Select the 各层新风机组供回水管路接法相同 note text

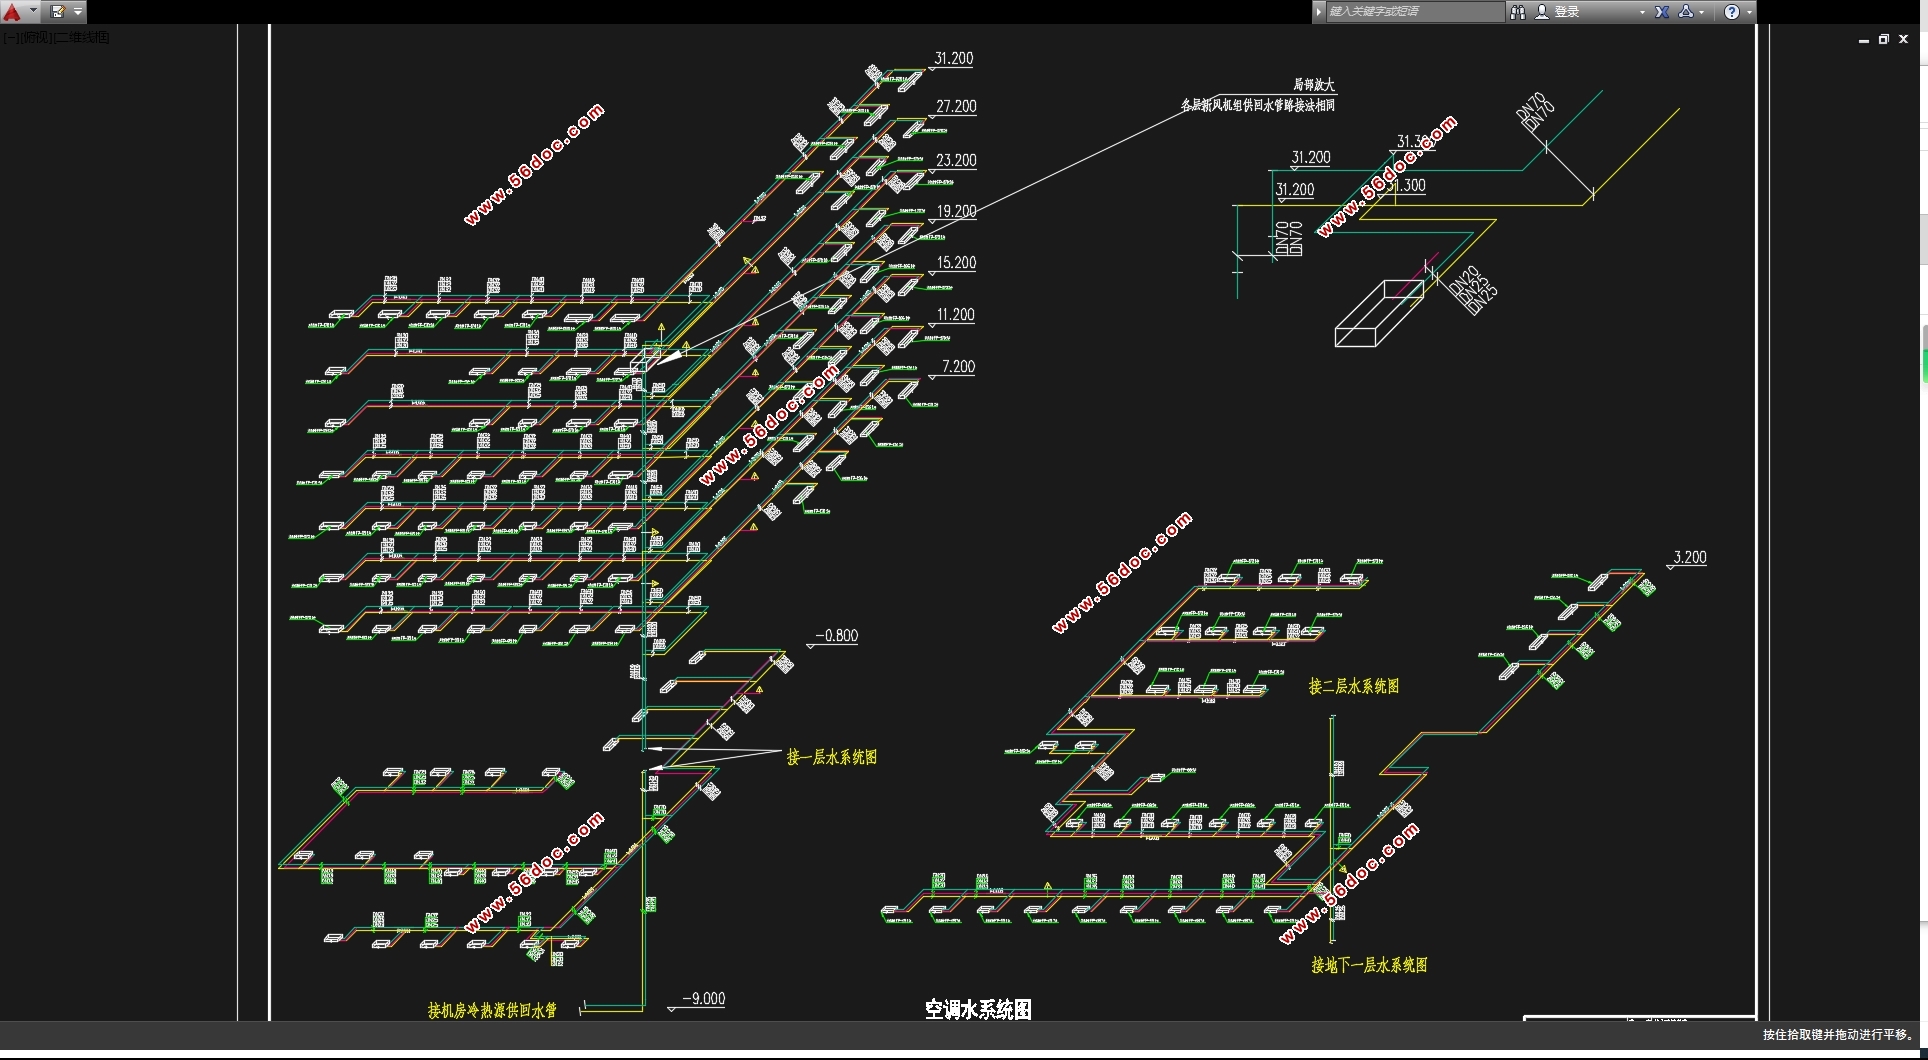pos(1258,105)
